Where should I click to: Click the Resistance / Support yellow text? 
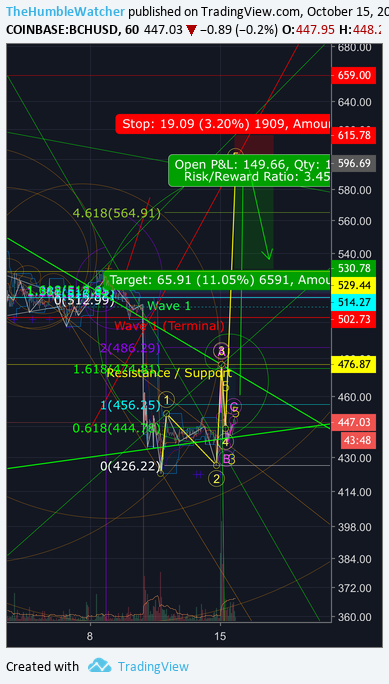169,373
